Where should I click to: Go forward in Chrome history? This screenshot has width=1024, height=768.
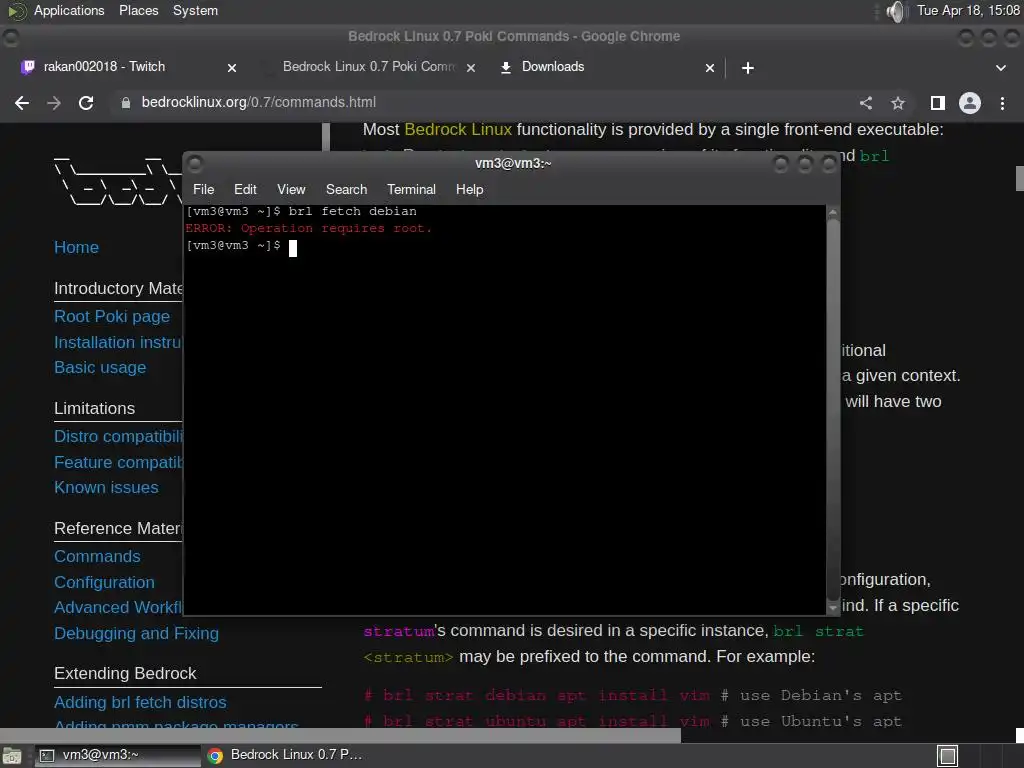[54, 103]
